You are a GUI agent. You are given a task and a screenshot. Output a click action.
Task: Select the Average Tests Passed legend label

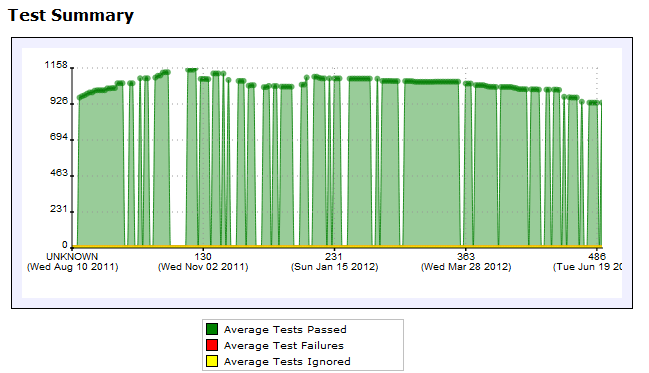click(285, 330)
